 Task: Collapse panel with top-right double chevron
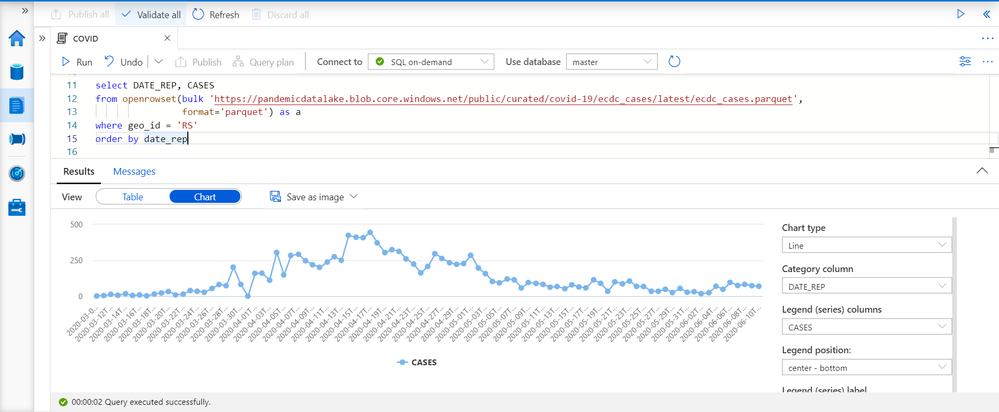tap(987, 14)
